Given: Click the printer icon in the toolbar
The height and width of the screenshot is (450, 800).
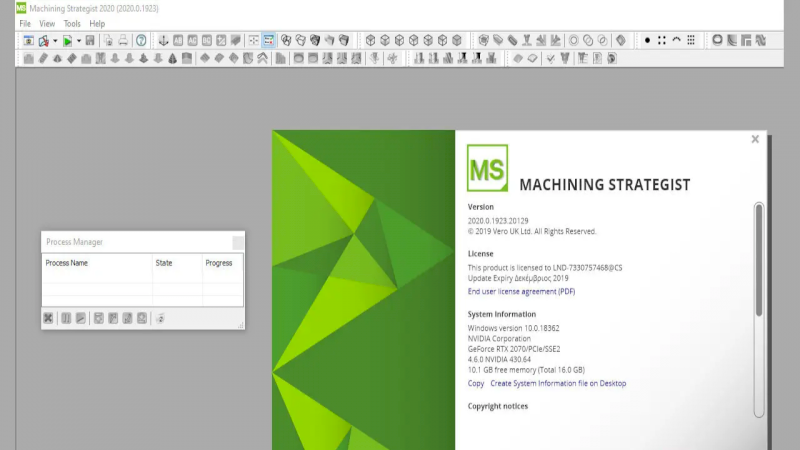Looking at the screenshot, I should 123,41.
